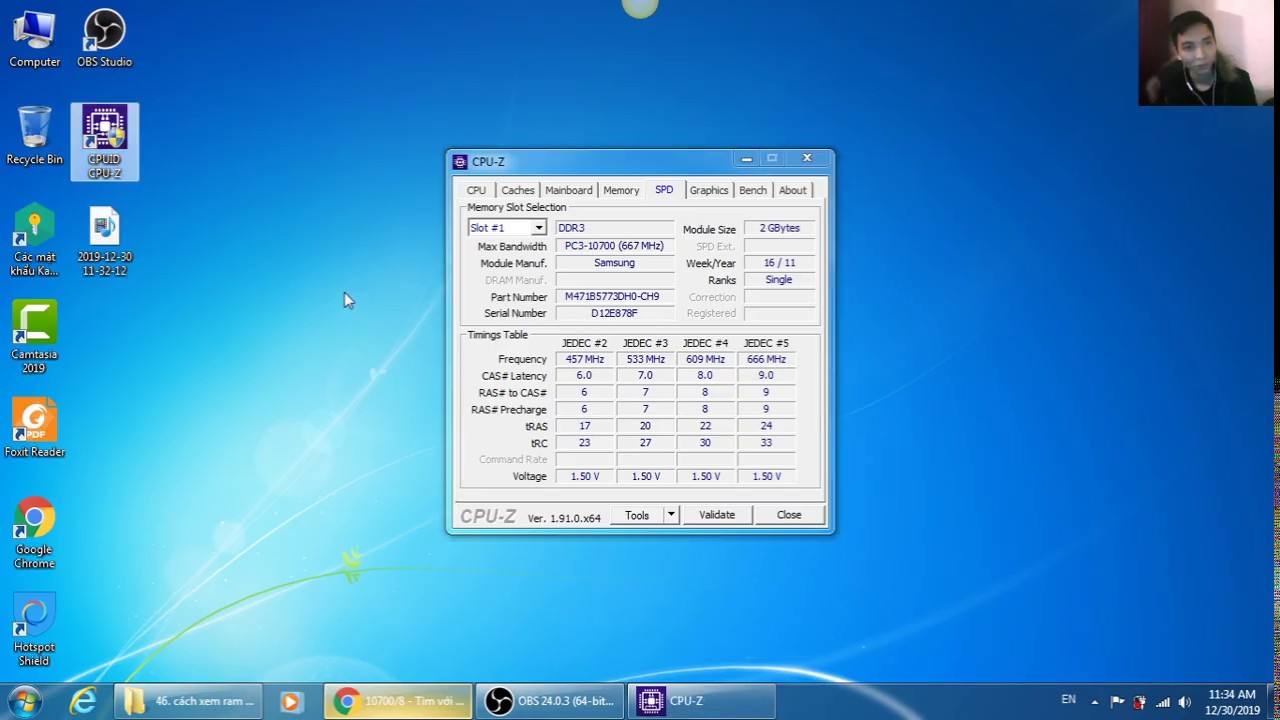Click the JEDEC #5 voltage 1.50 V cell
Screen dimensions: 1280x720
766,477
